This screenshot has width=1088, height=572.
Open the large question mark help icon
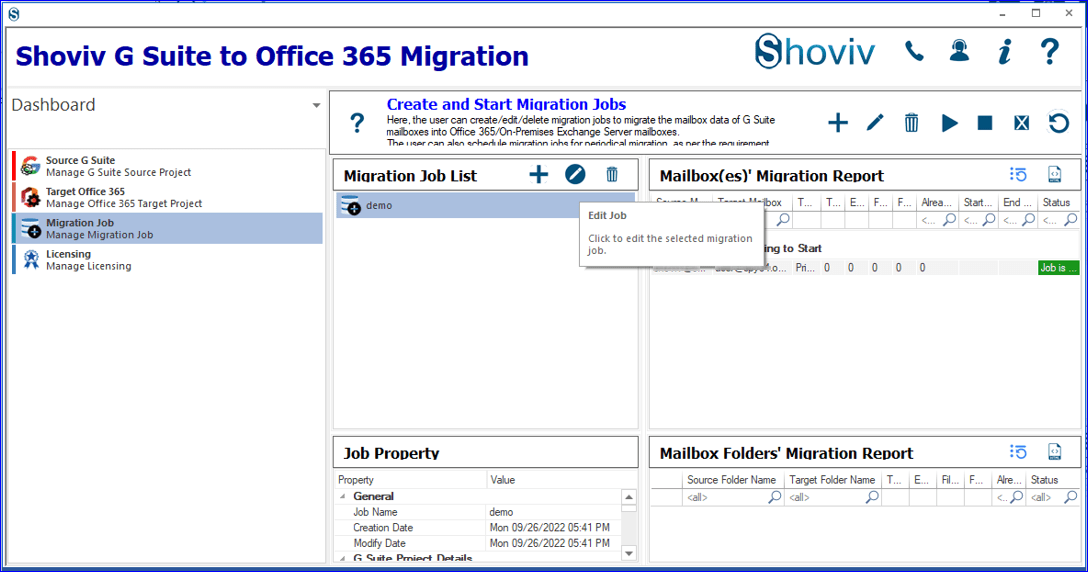coord(1050,52)
